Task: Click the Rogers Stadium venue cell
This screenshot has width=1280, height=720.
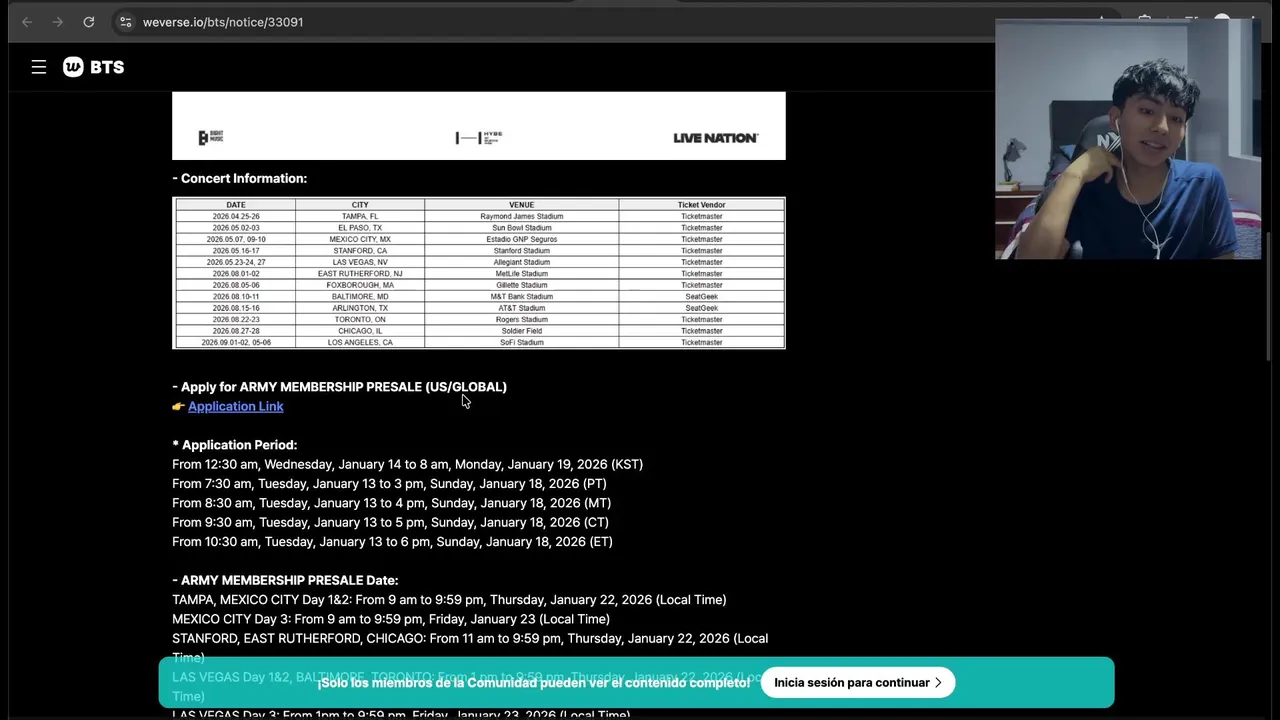Action: [521, 320]
